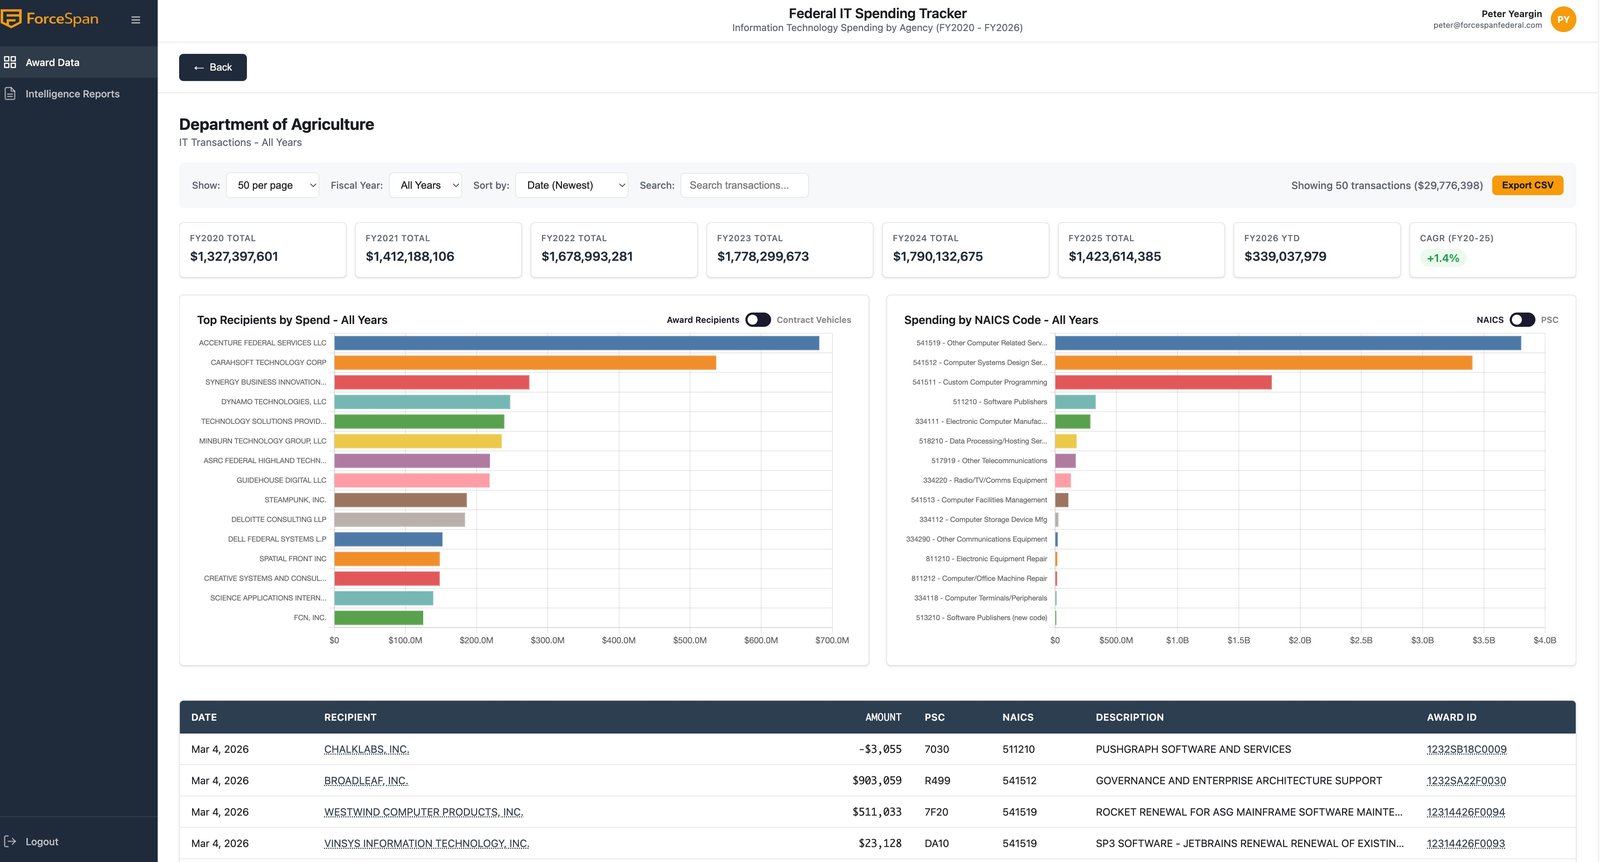1600x862 pixels.
Task: Click the 541512 Computer Systems Design bar
Action: coord(1264,363)
